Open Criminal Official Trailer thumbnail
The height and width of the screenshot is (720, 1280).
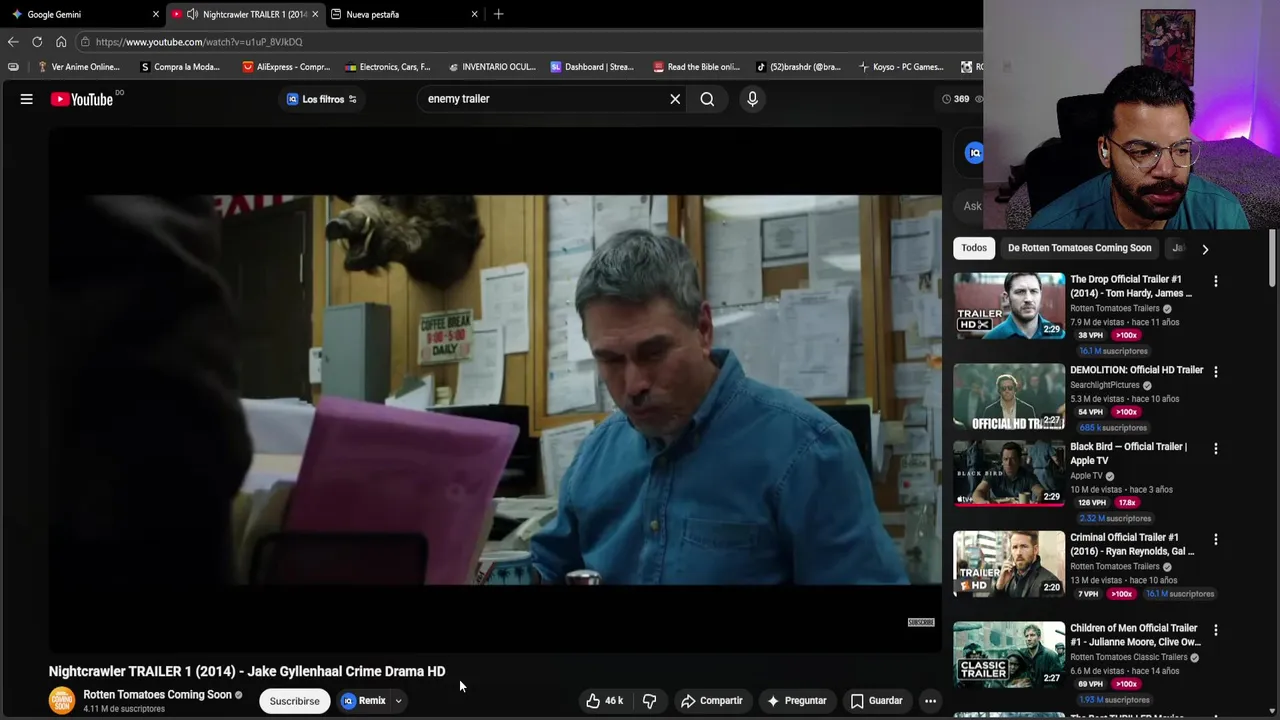[x=1009, y=564]
